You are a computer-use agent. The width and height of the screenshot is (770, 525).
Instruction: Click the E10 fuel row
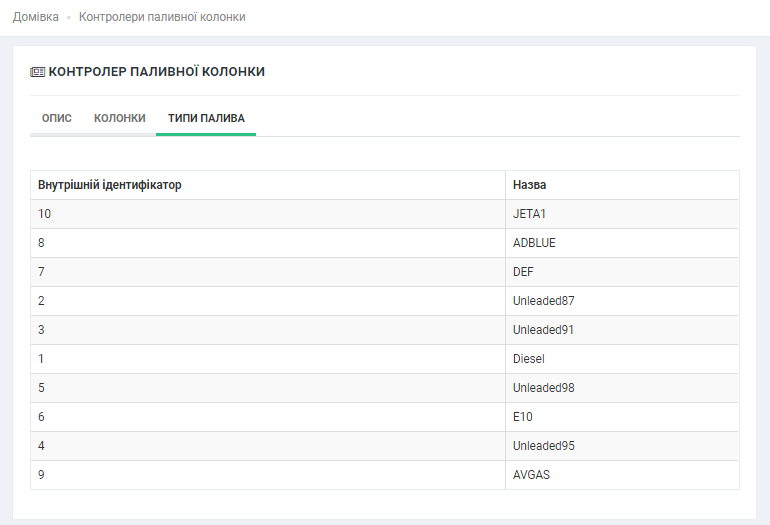(x=522, y=417)
